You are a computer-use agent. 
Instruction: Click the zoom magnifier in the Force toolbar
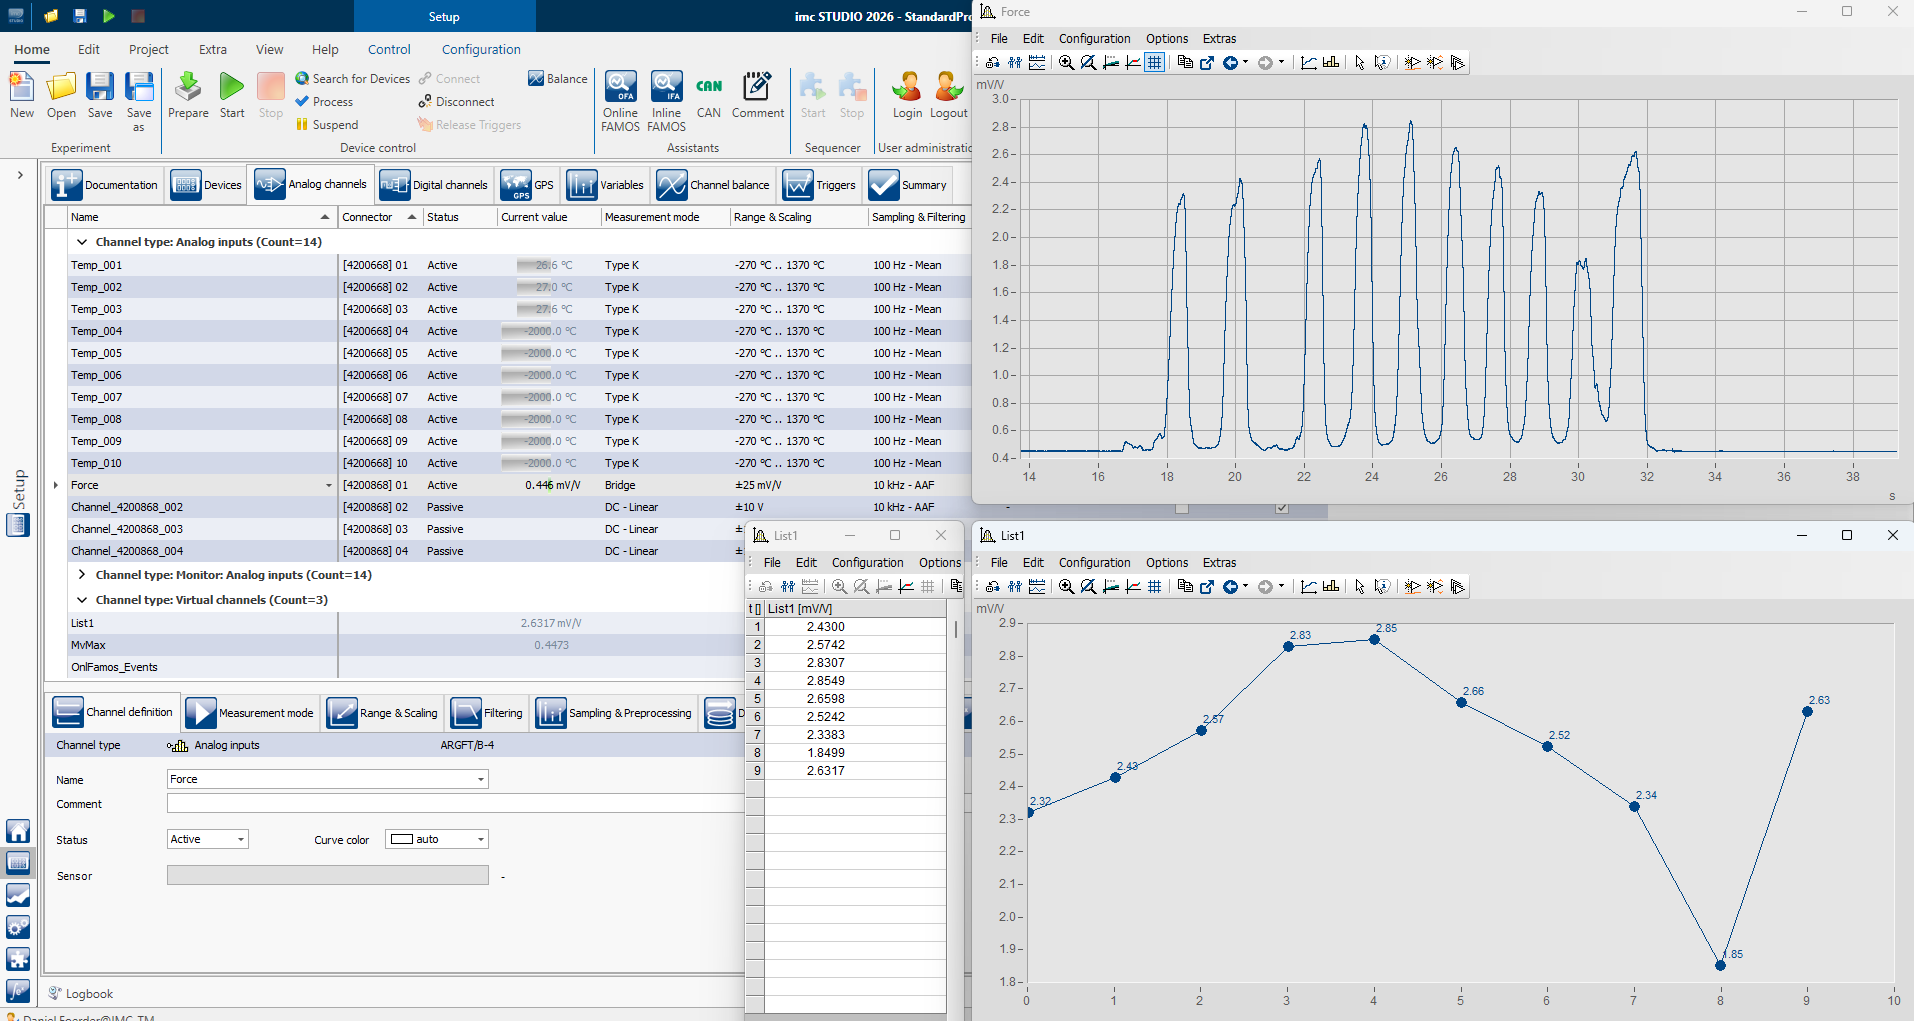(x=1066, y=62)
